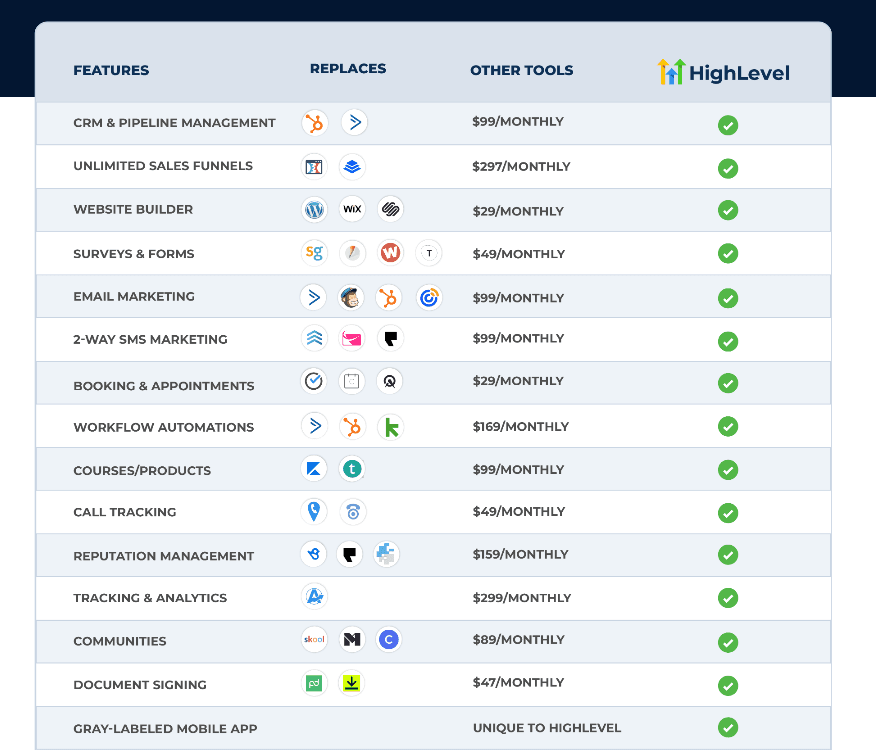Select the Skool icon in Communities row
This screenshot has width=876, height=750.
tap(314, 640)
